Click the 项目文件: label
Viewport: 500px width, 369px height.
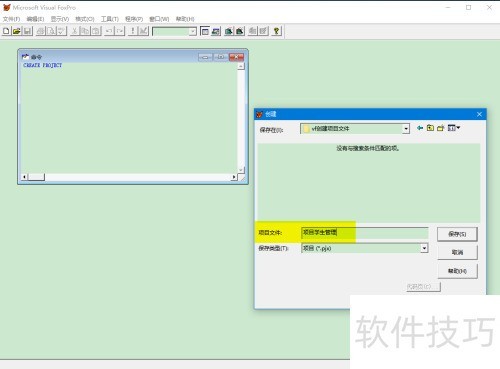(270, 233)
